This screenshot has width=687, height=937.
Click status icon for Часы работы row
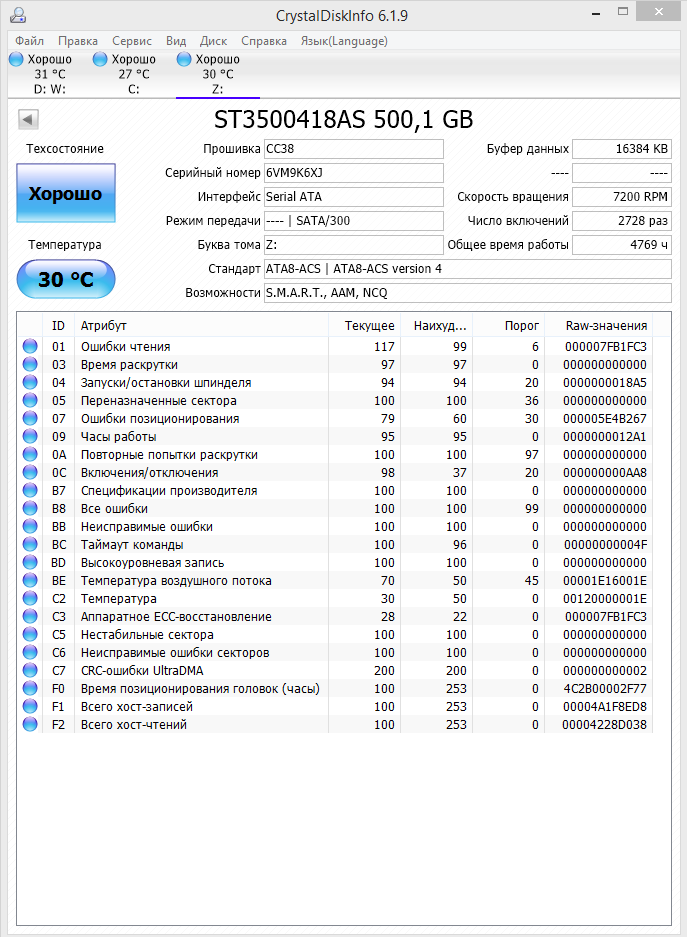30,436
